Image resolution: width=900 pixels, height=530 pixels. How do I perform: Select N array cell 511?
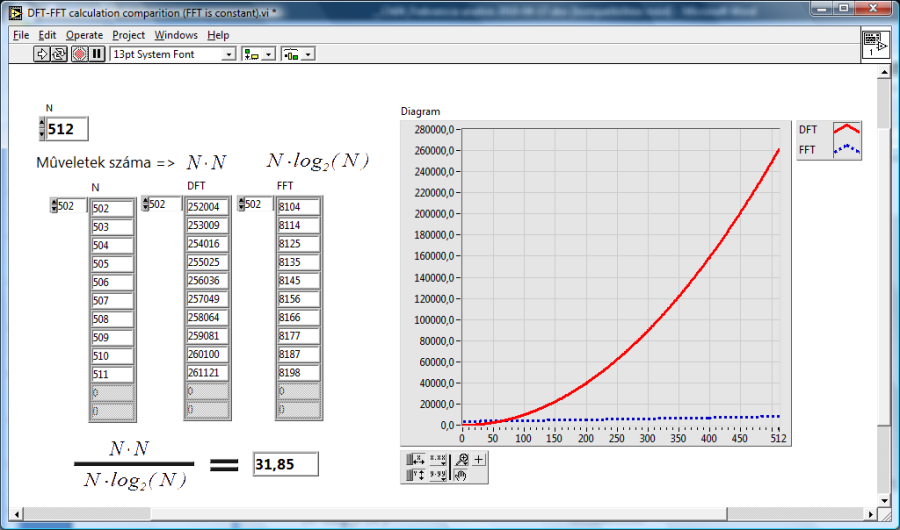point(112,374)
